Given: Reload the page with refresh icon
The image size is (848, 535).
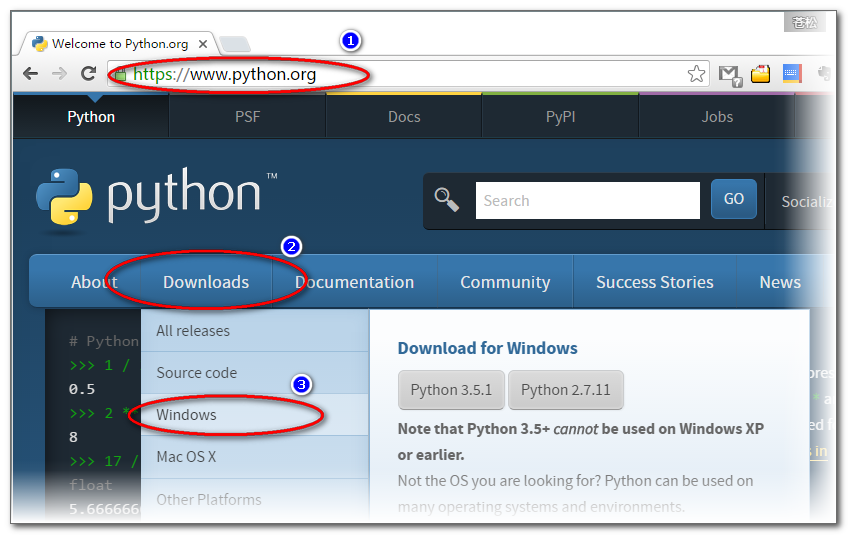Looking at the screenshot, I should pos(88,73).
